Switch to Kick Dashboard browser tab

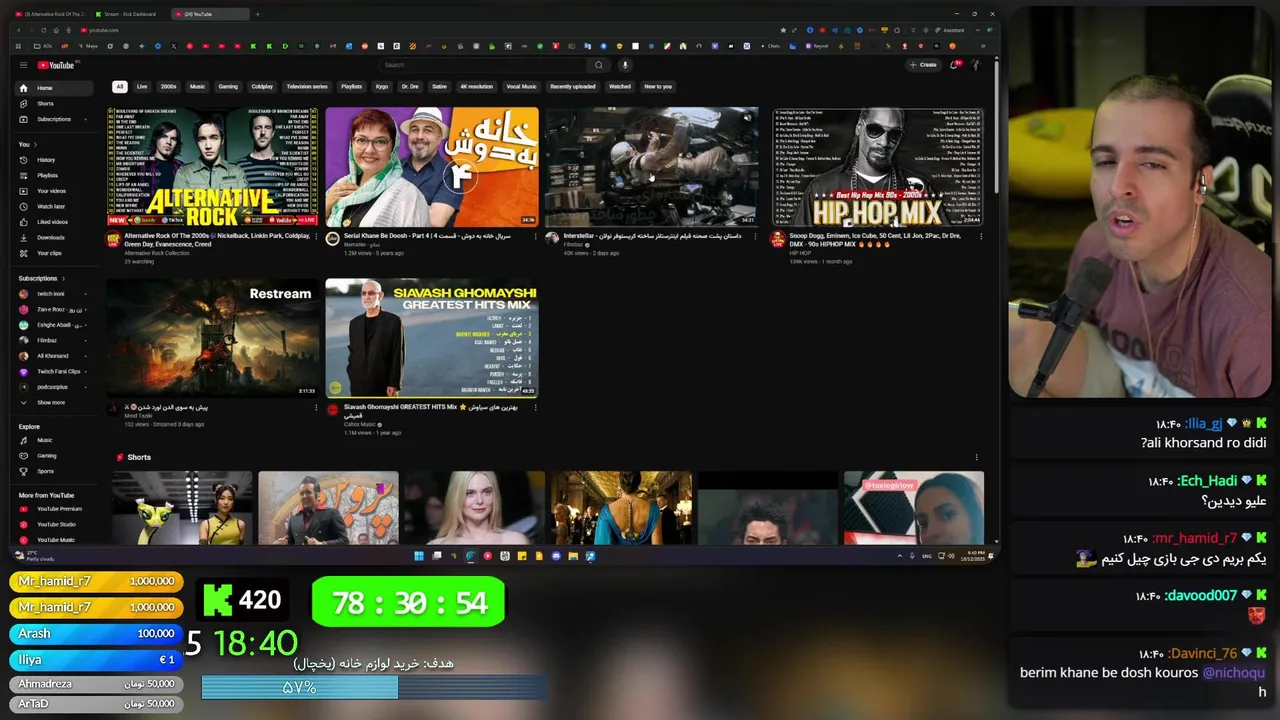129,14
